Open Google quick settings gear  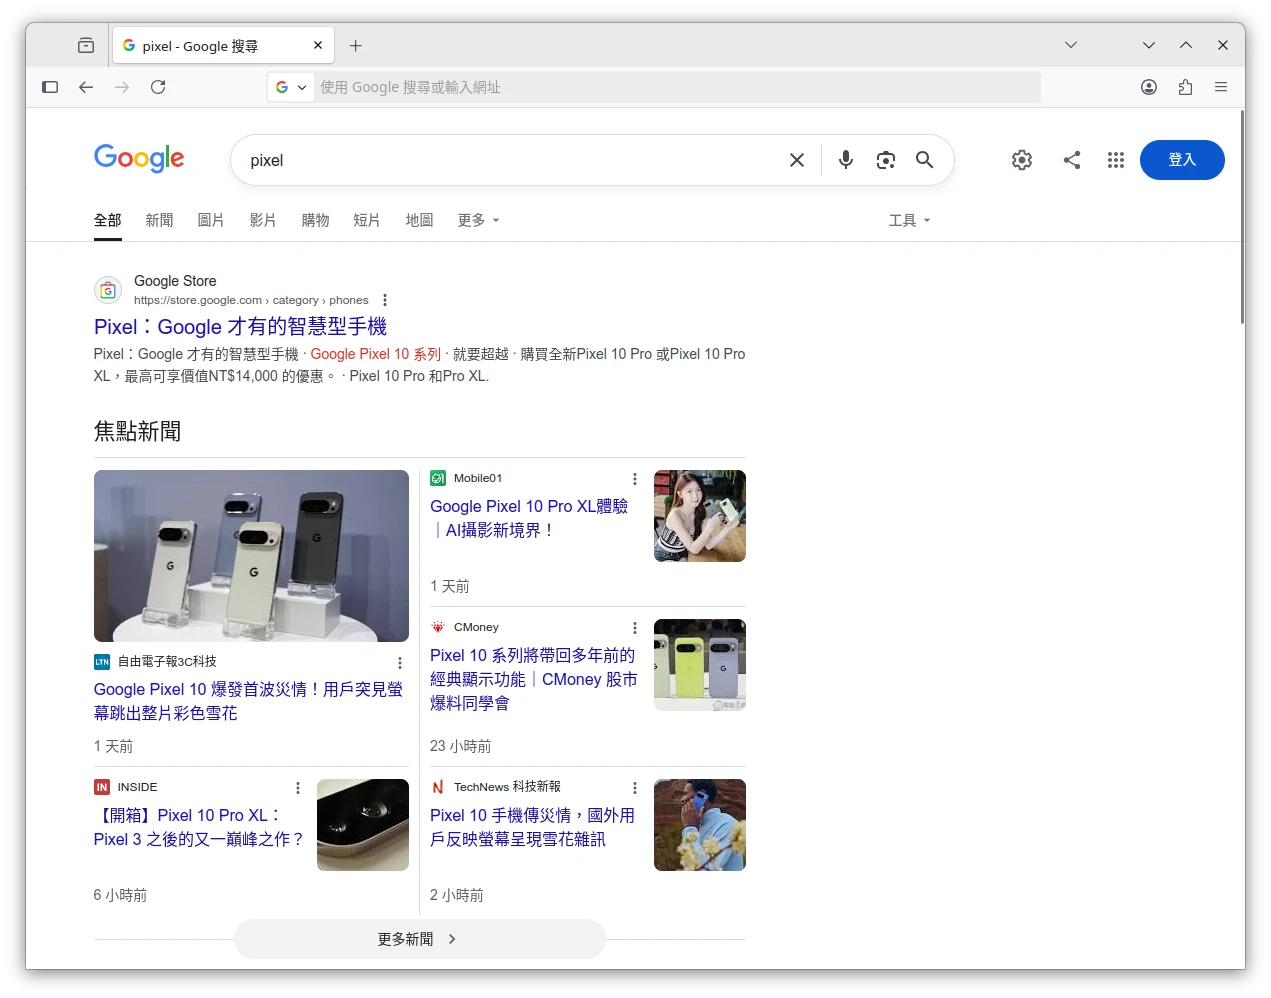1021,160
